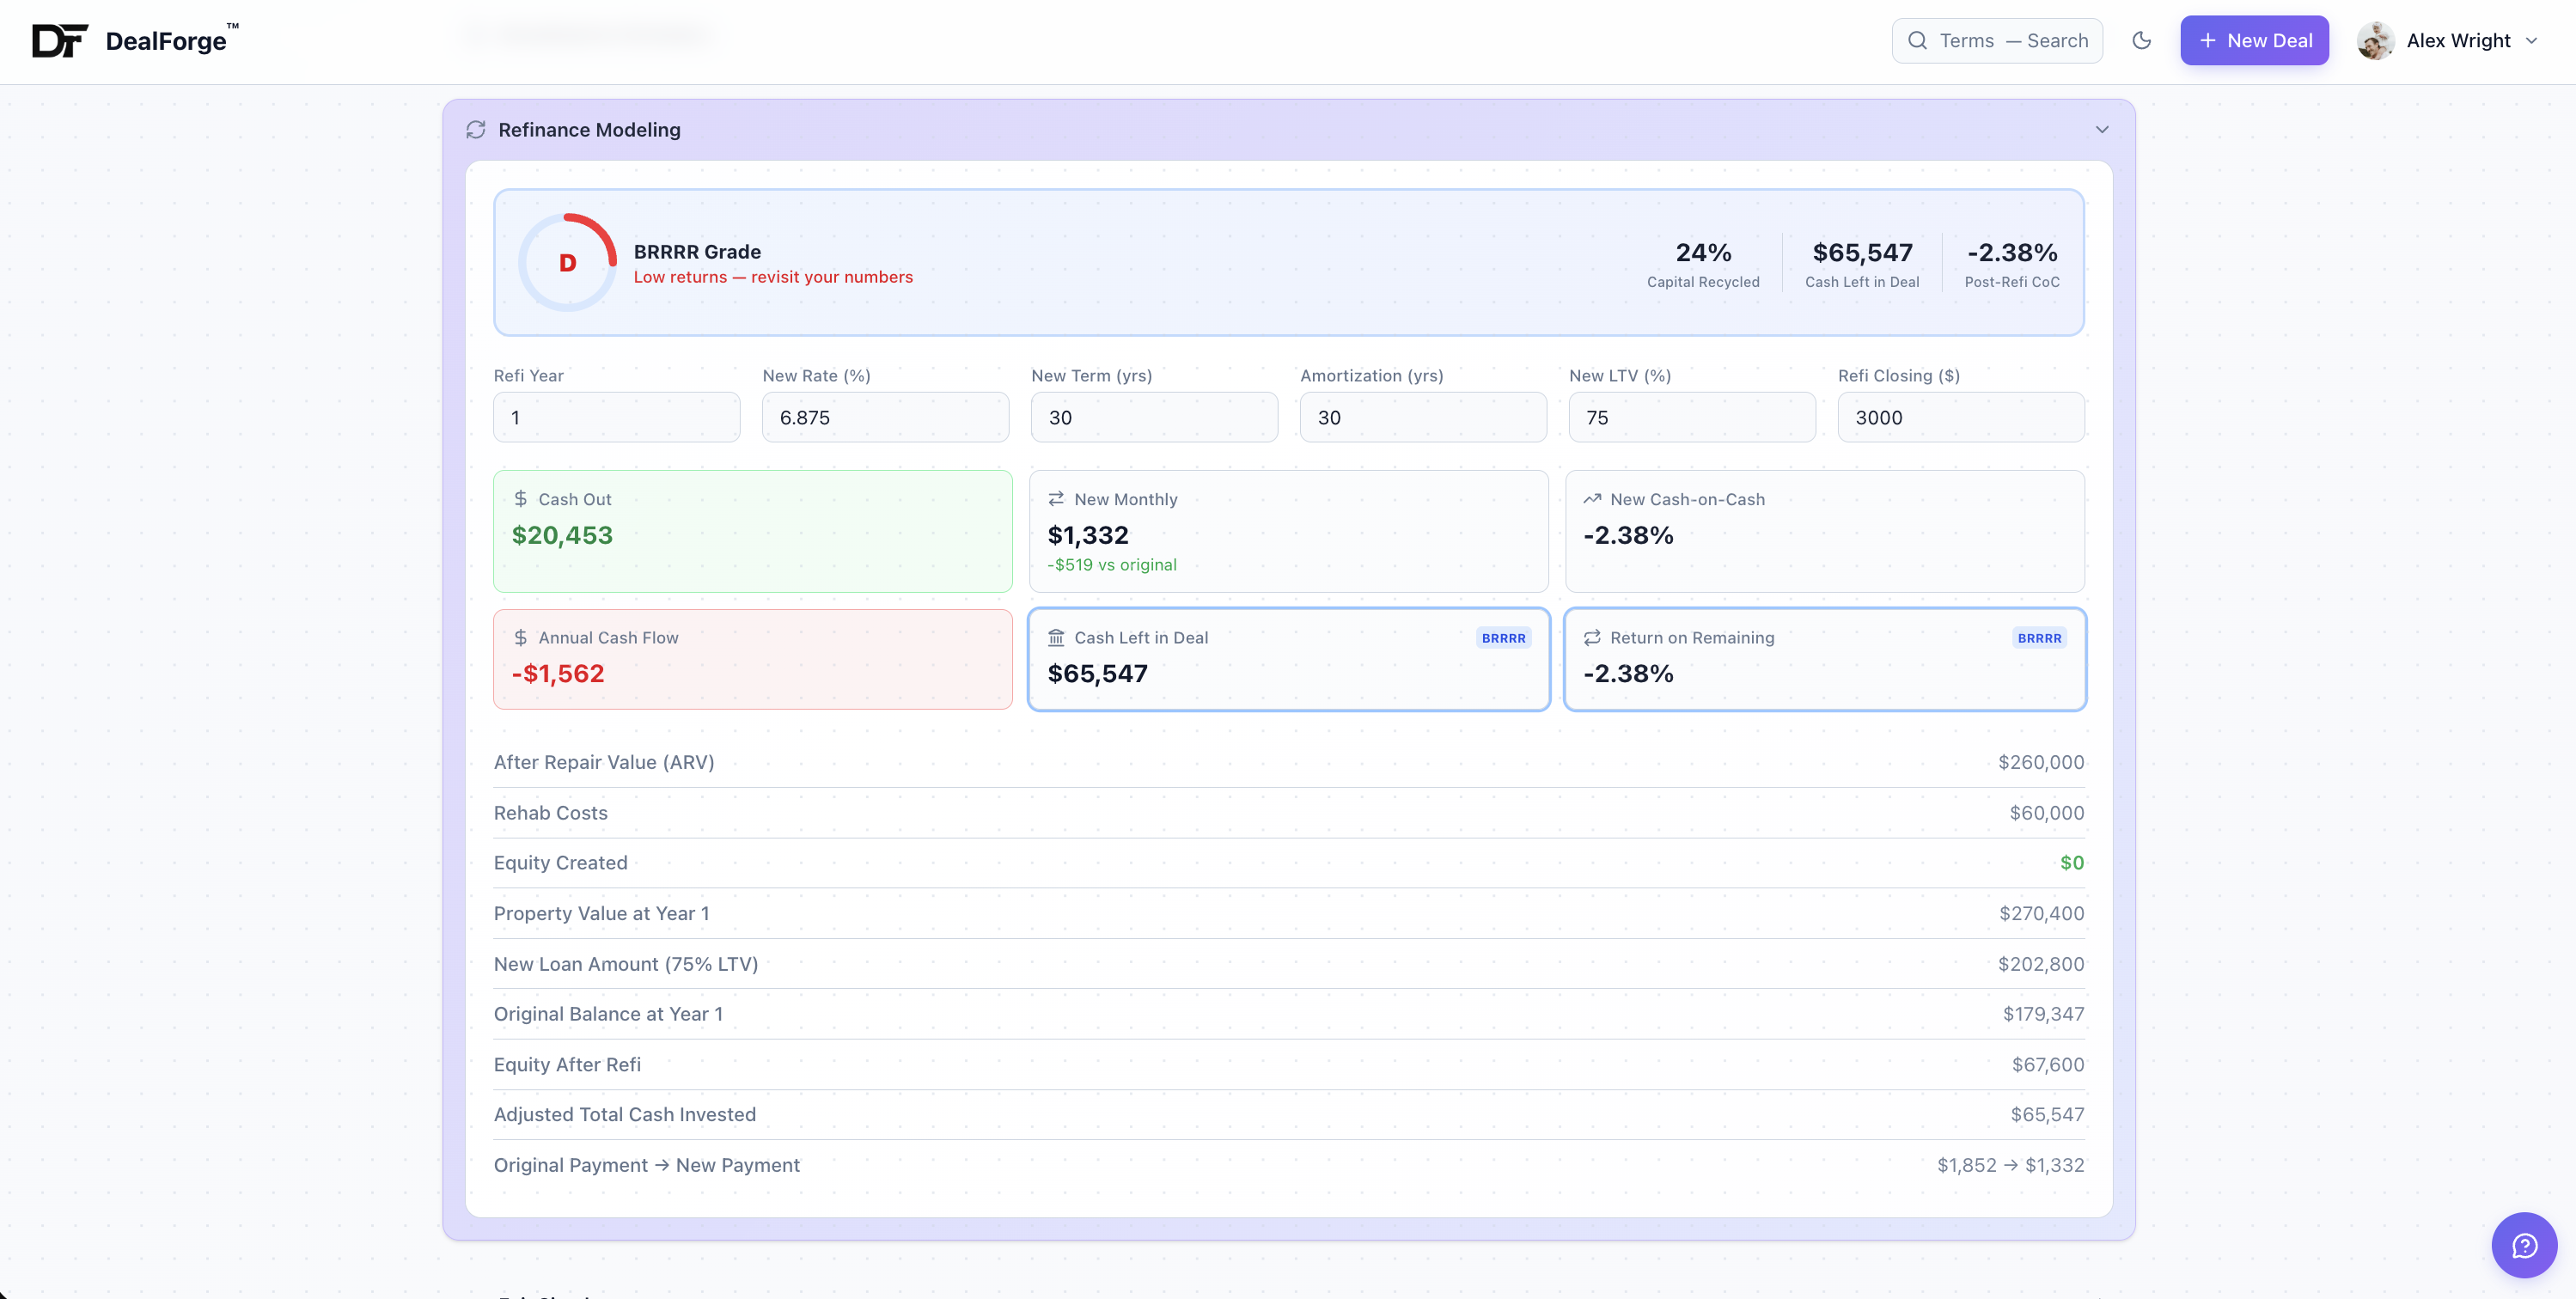The height and width of the screenshot is (1299, 2576).
Task: Click the BRRRR badge on Cash Left card
Action: coord(1503,638)
